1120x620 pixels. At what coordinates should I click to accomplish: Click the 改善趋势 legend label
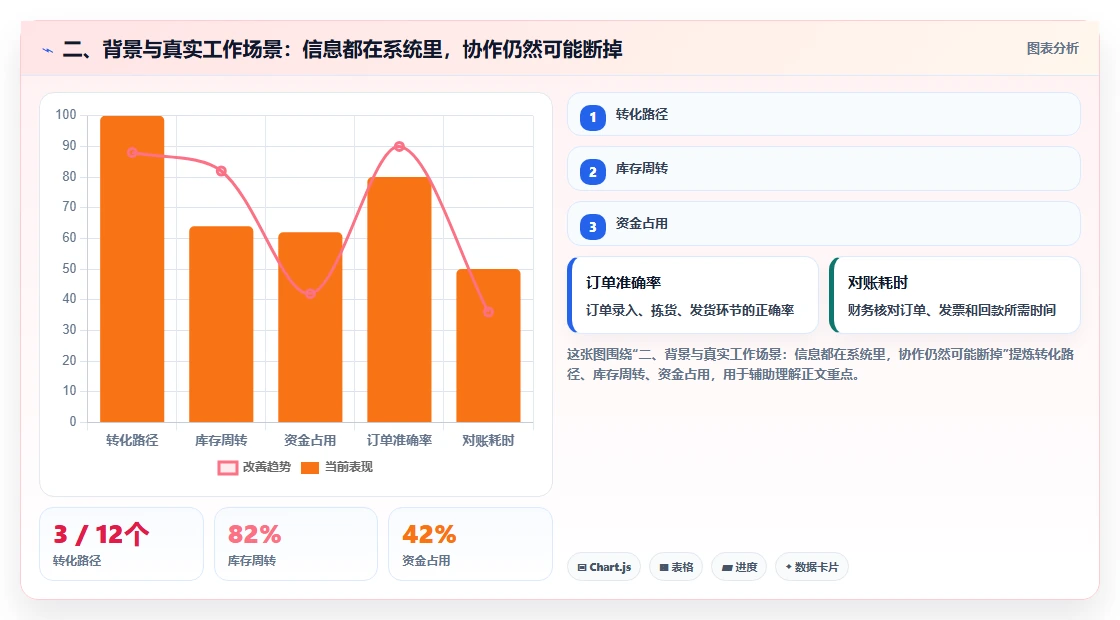click(266, 466)
